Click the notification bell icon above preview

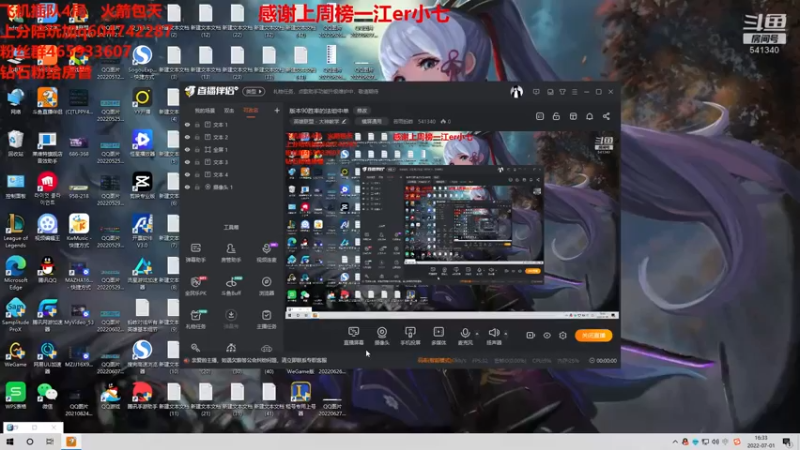[x=589, y=116]
